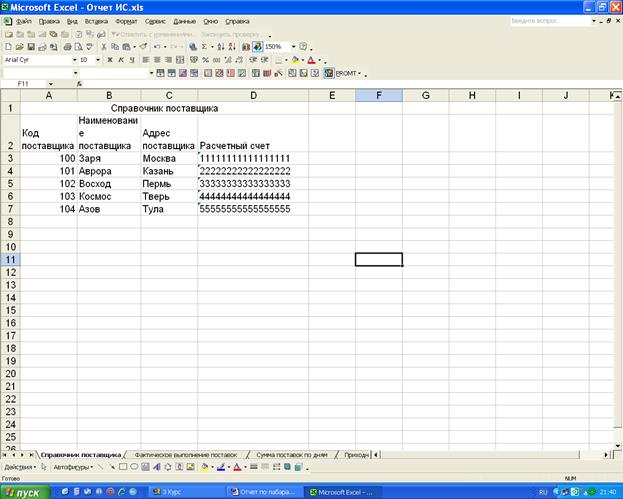Open the Chart Wizard icon

coord(246,47)
